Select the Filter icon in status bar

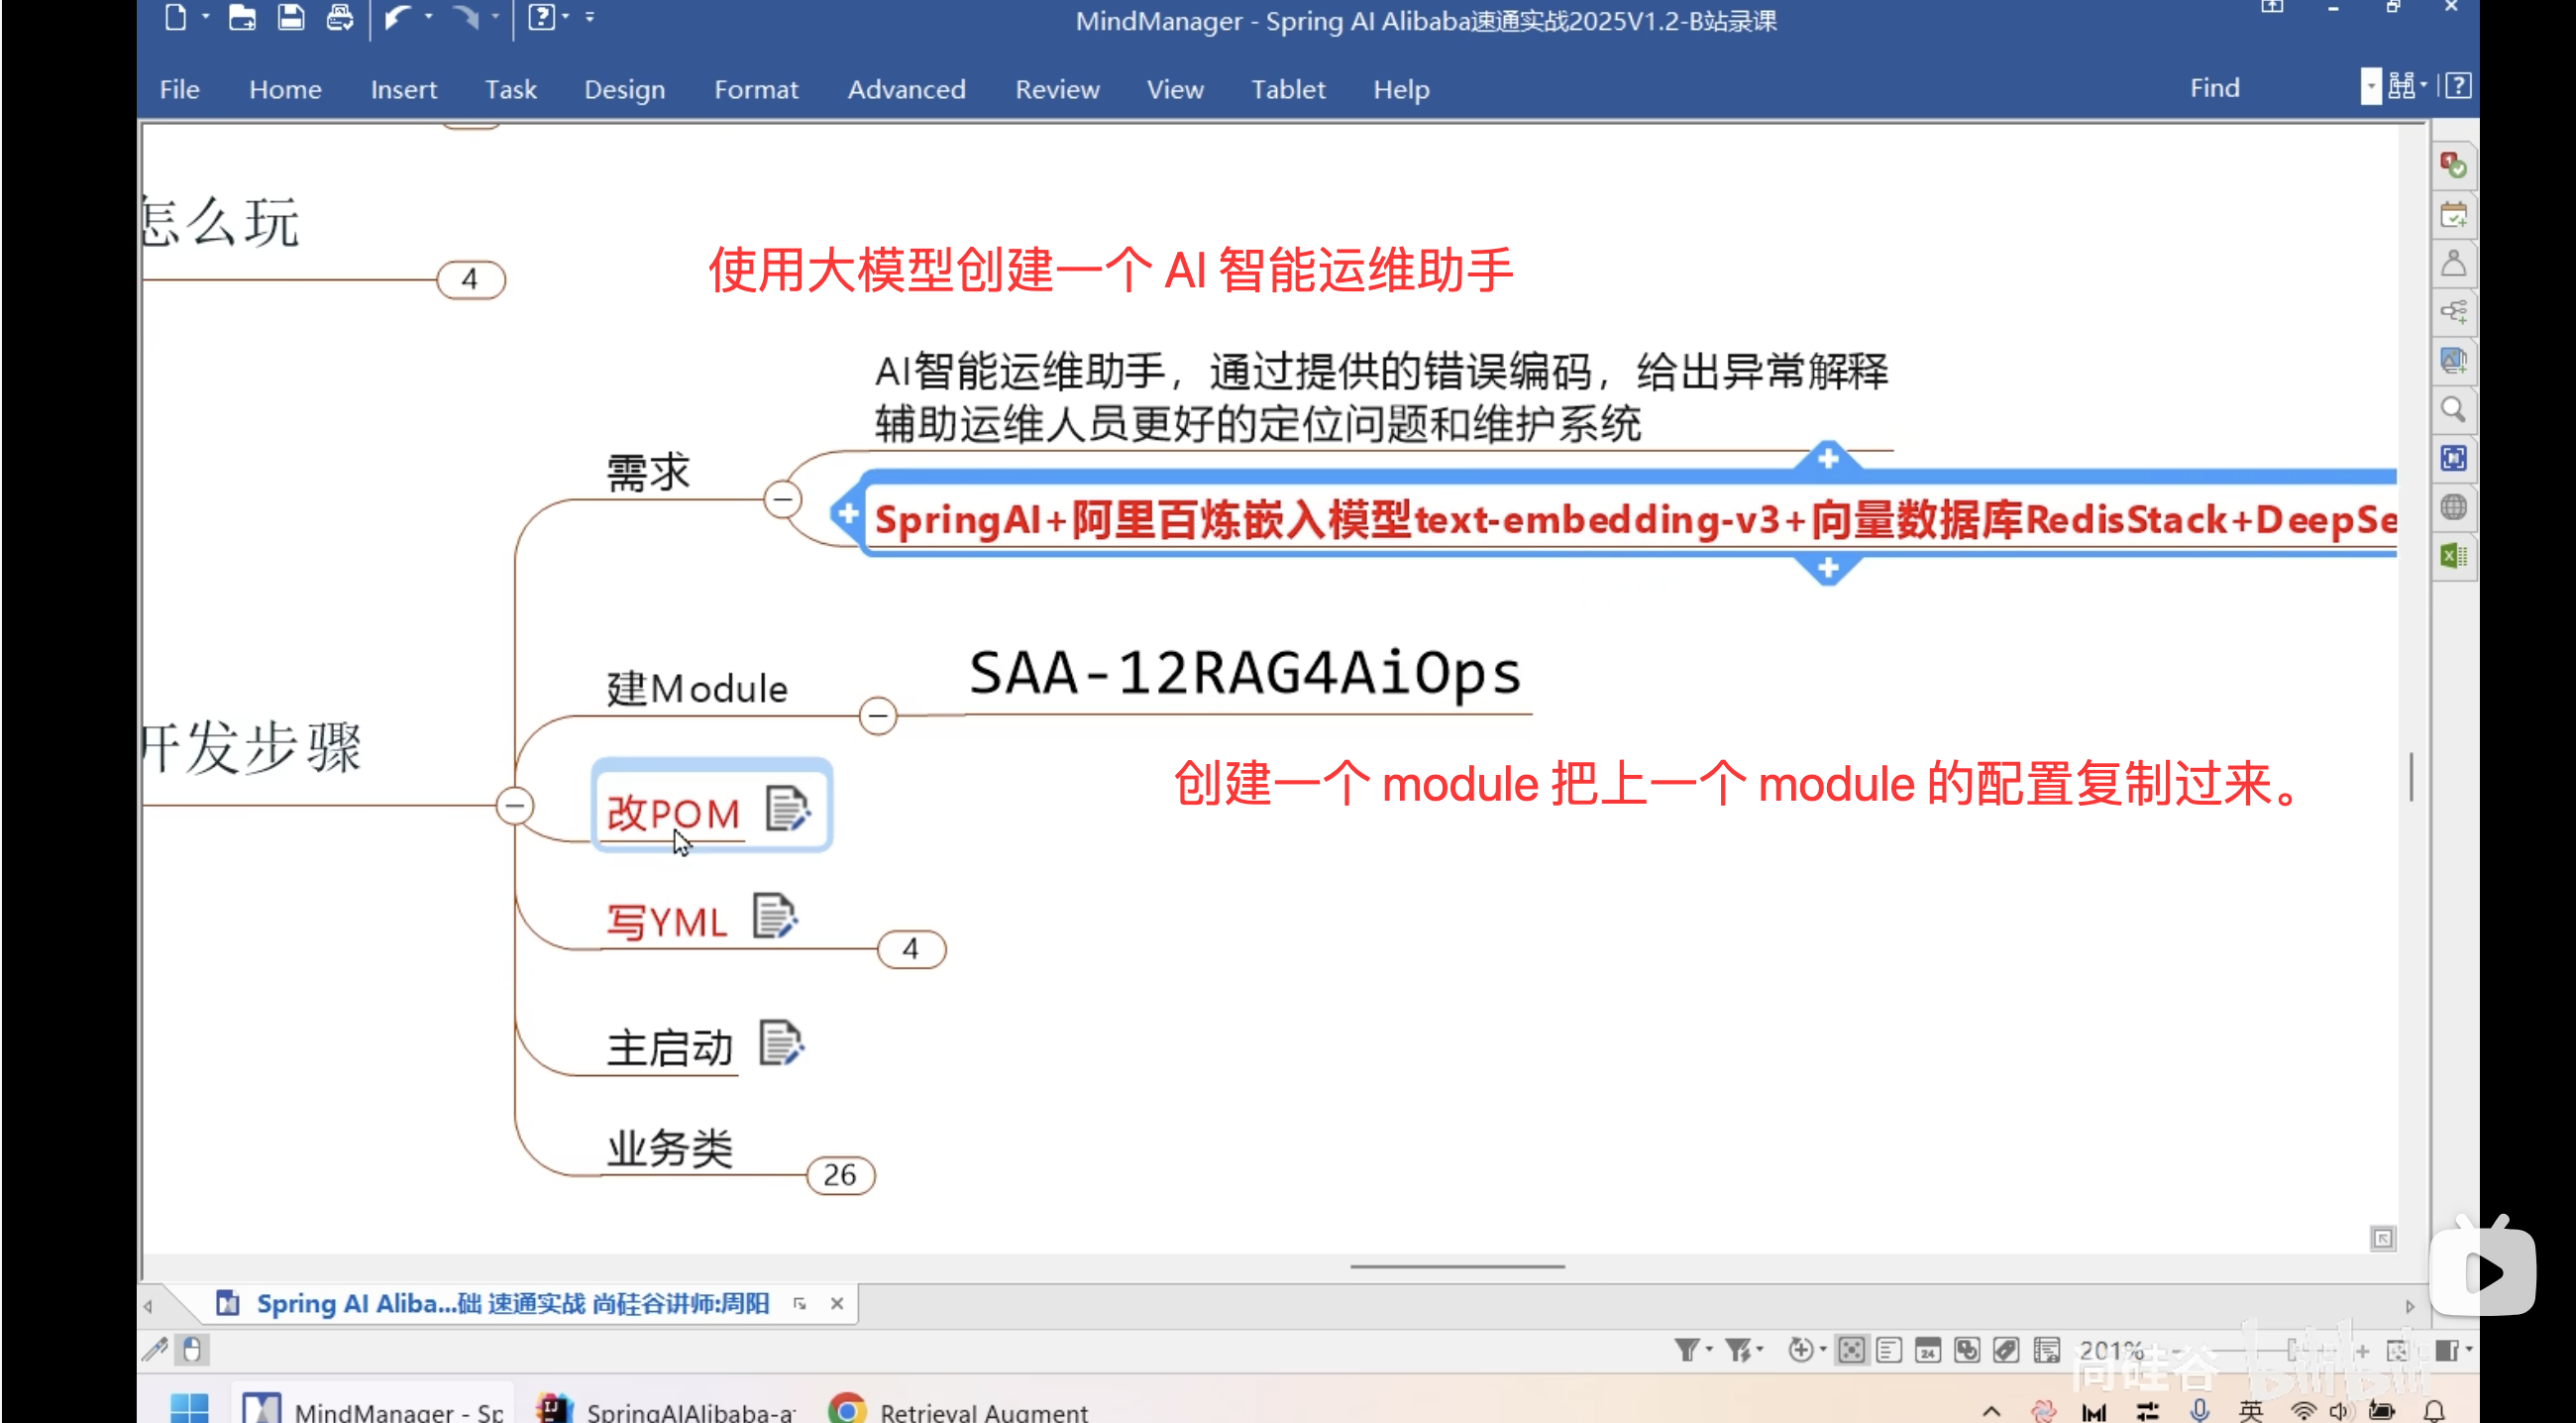[1688, 1349]
